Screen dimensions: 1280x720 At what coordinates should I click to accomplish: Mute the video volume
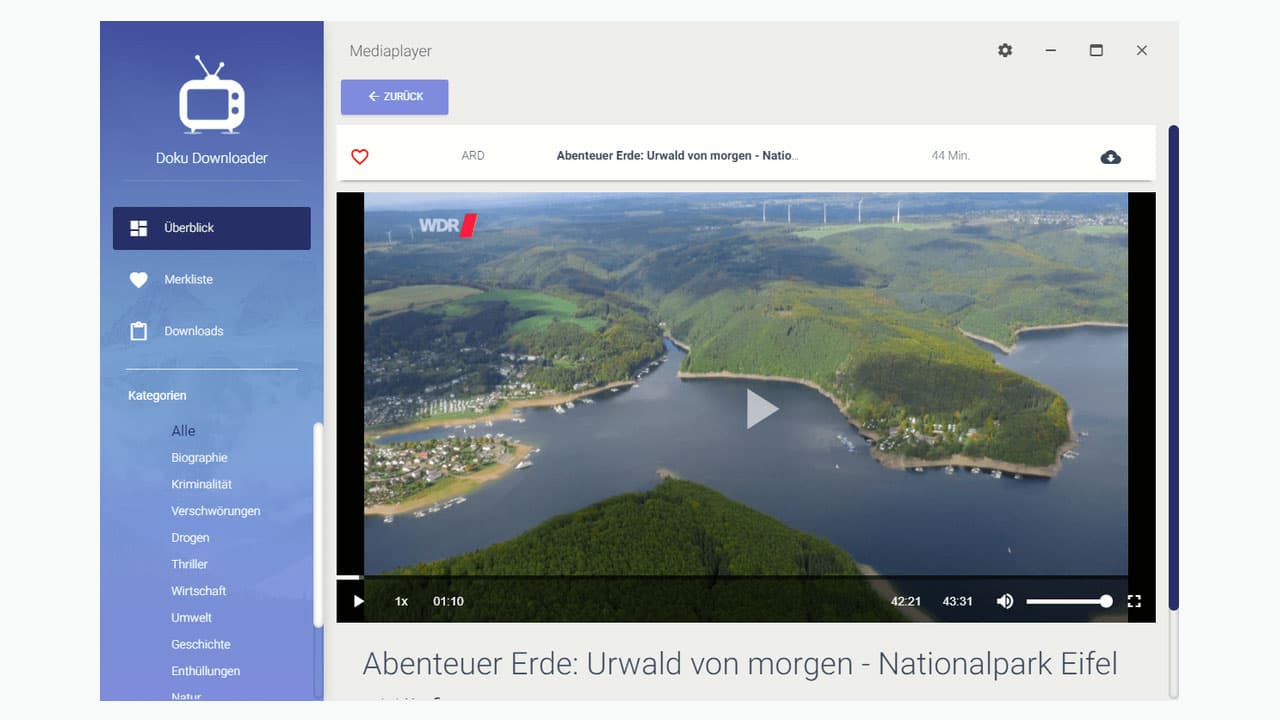[x=1004, y=601]
